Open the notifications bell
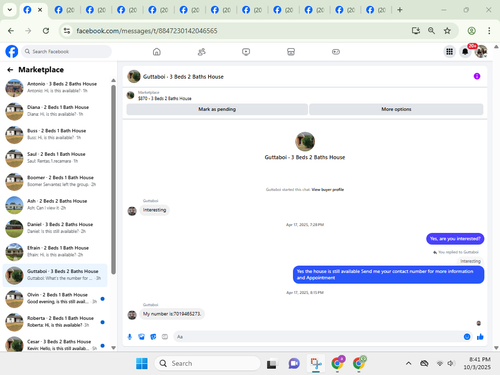 pos(465,52)
